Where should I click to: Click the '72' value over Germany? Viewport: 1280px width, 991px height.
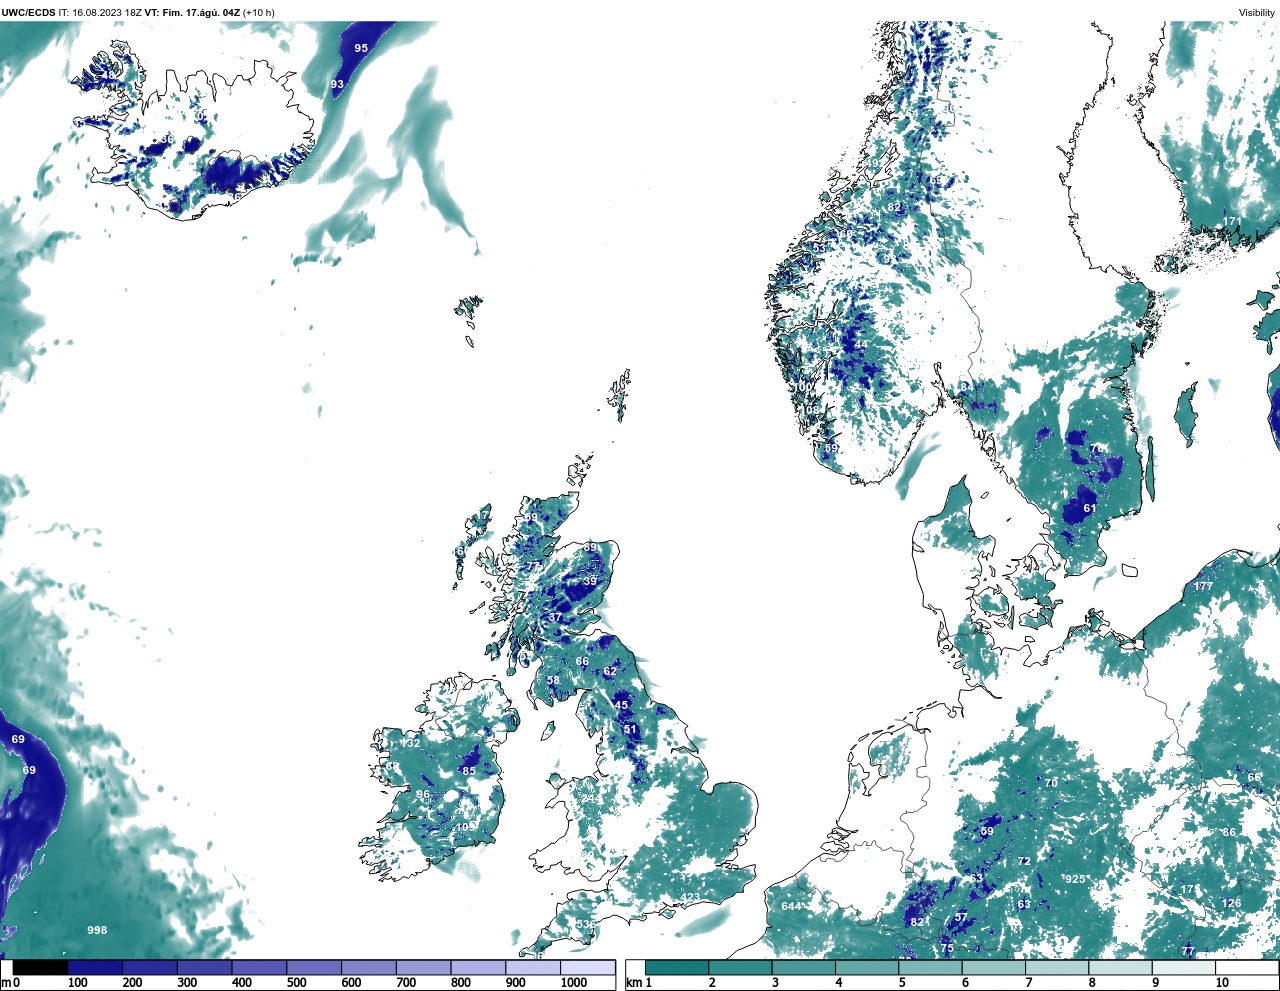(x=1024, y=861)
